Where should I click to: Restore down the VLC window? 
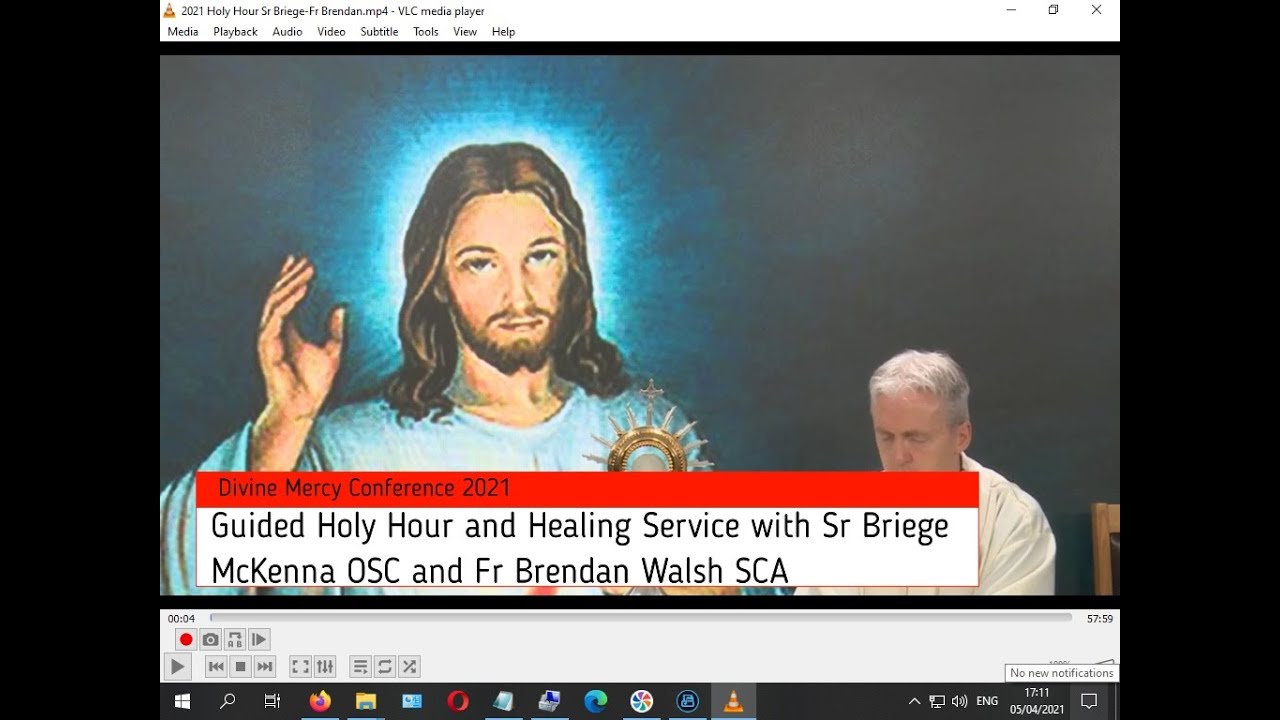tap(1053, 10)
